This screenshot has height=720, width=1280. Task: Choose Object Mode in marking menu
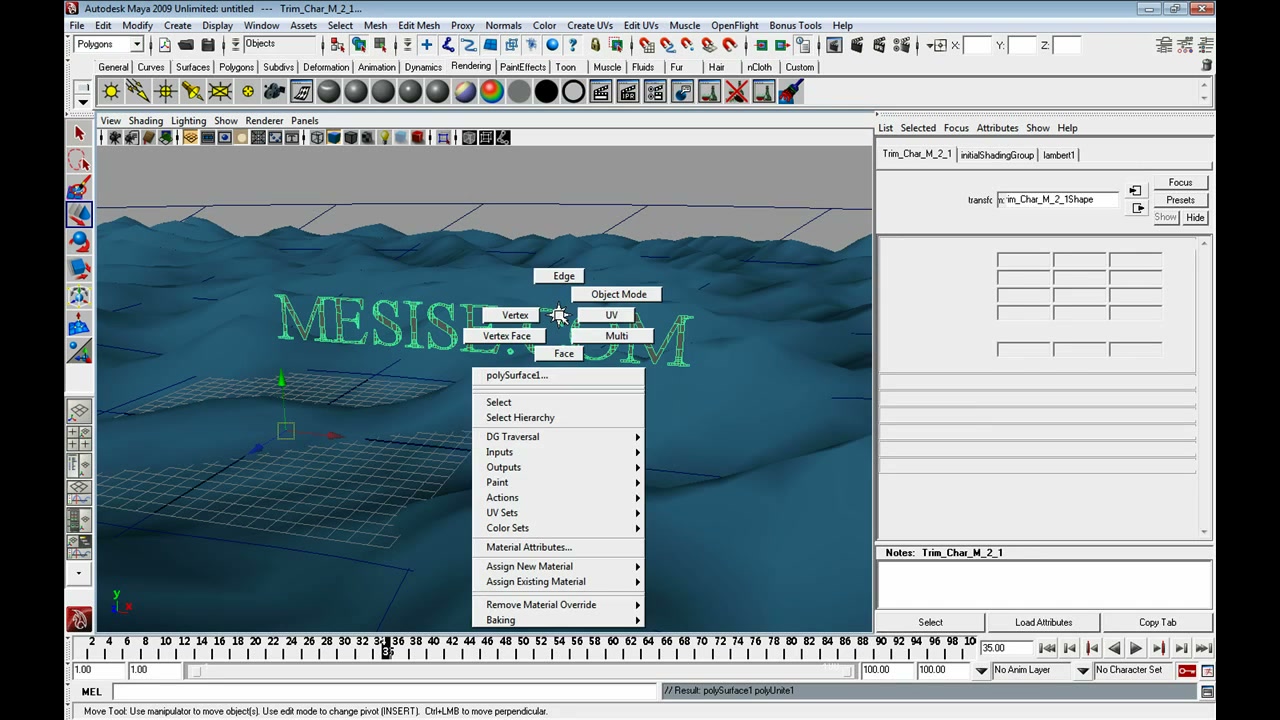[x=619, y=294]
